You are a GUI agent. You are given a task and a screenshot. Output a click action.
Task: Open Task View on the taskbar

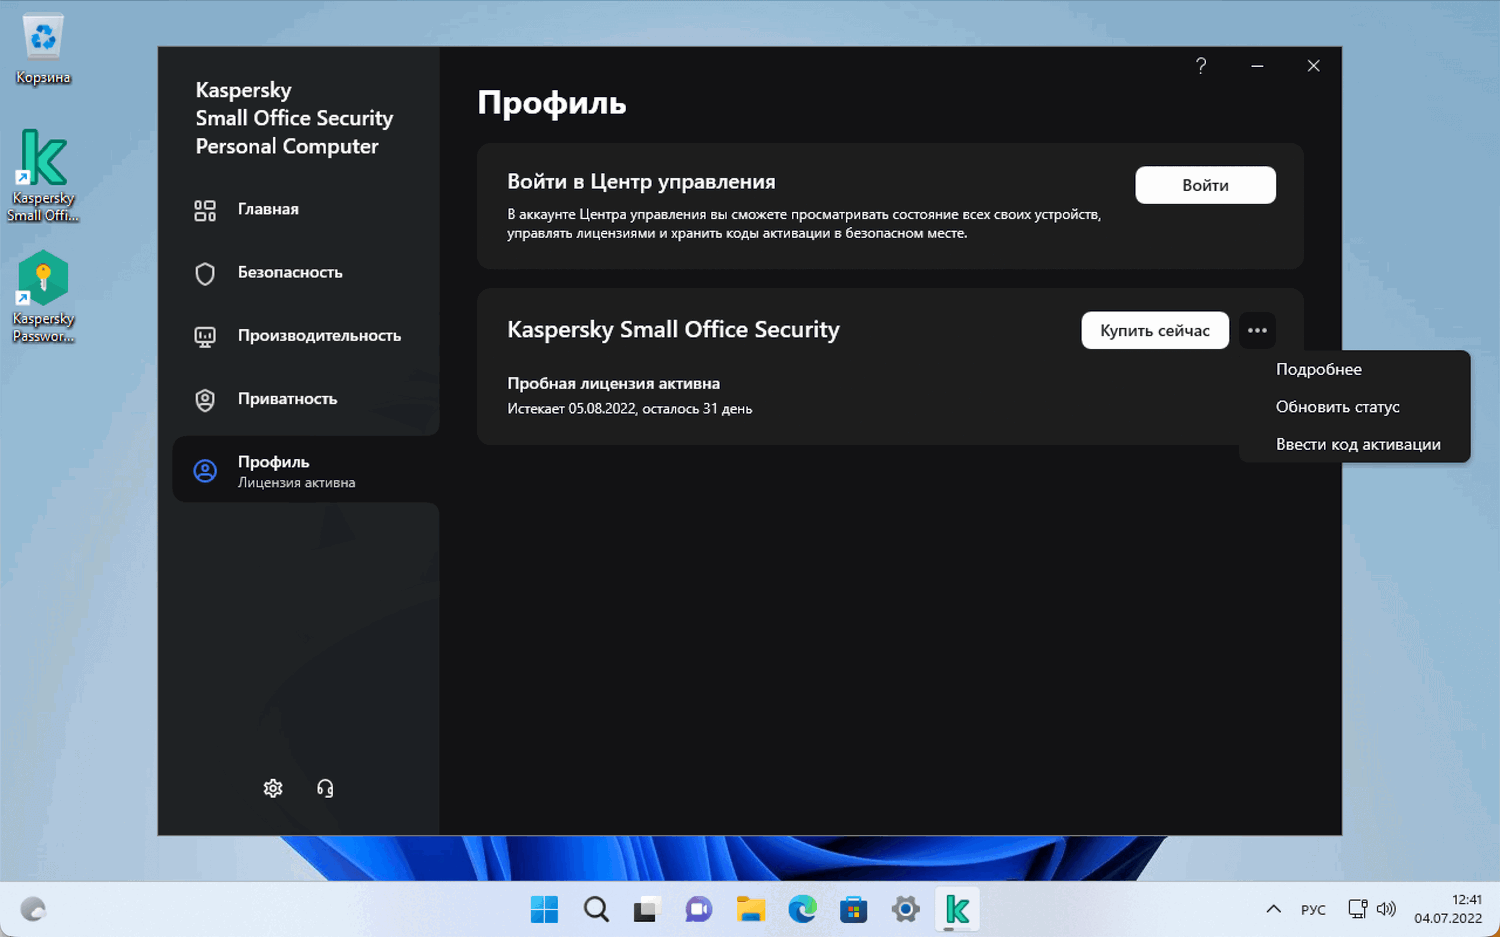click(x=647, y=909)
